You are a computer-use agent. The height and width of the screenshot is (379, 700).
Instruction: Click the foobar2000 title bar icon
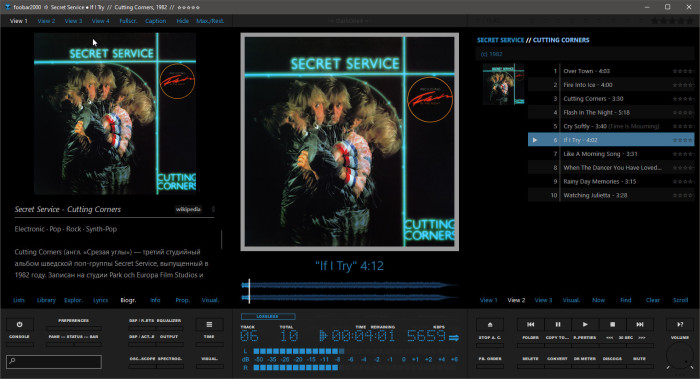(8, 7)
